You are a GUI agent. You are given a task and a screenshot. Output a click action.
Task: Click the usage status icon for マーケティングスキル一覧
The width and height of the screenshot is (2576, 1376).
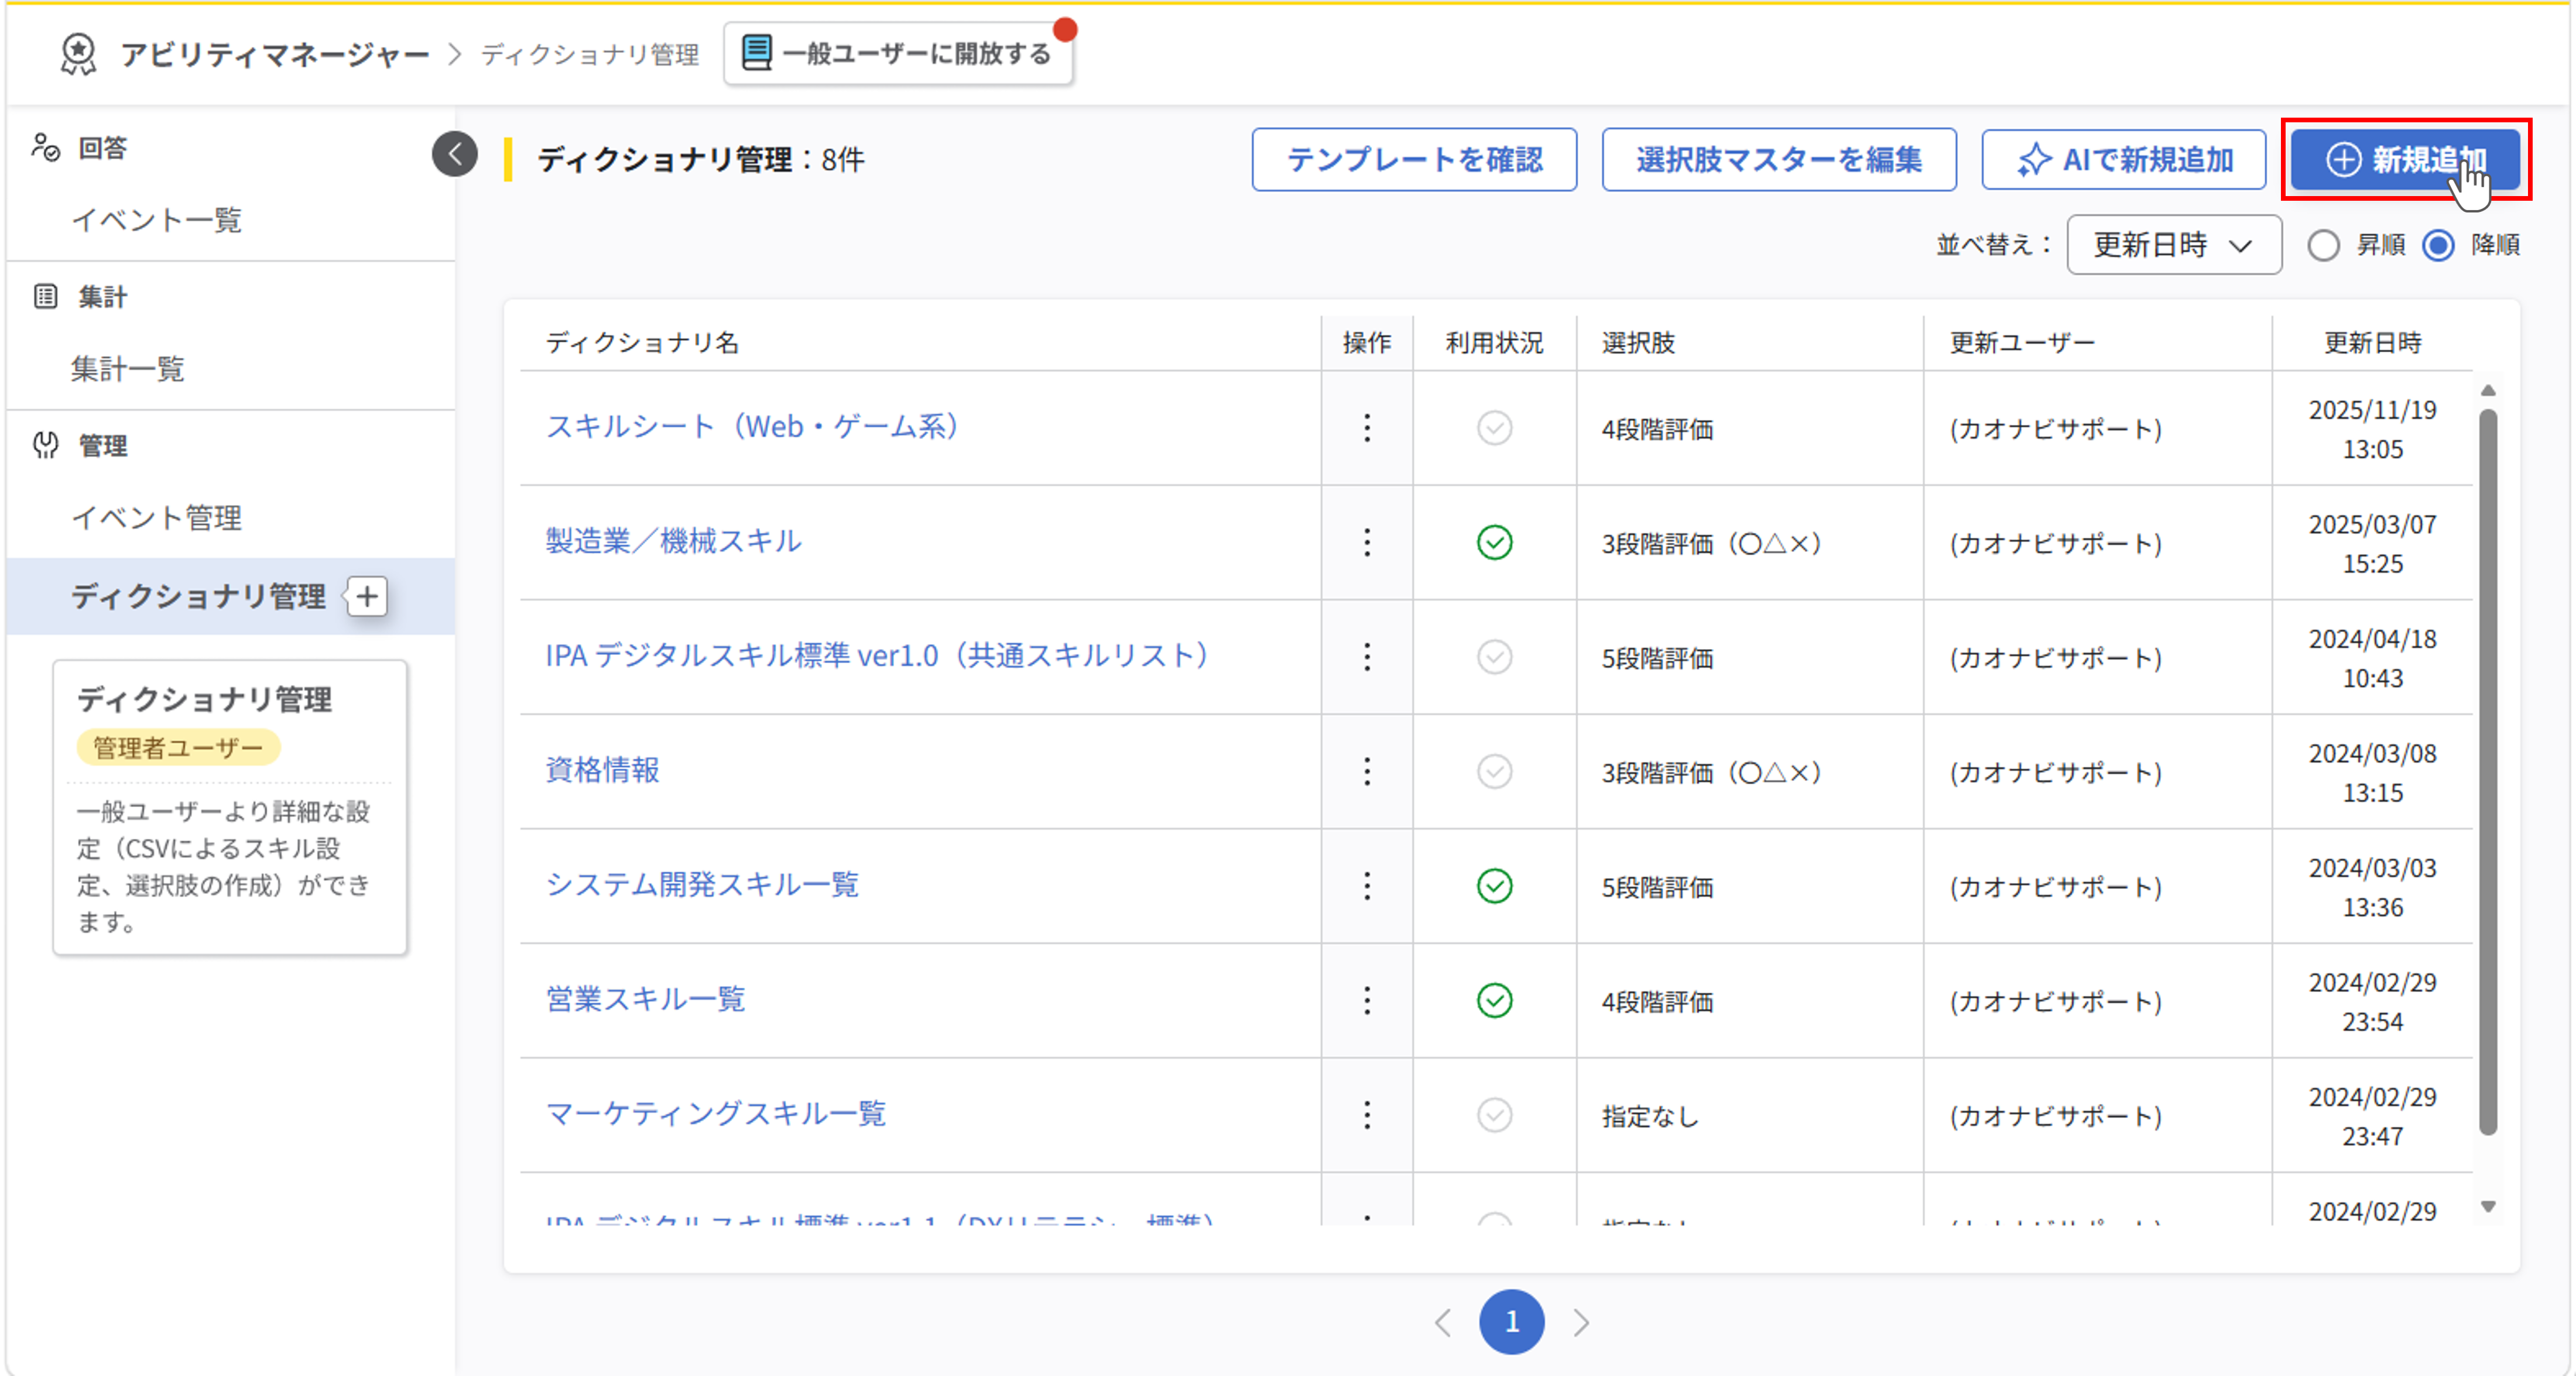pyautogui.click(x=1494, y=1115)
